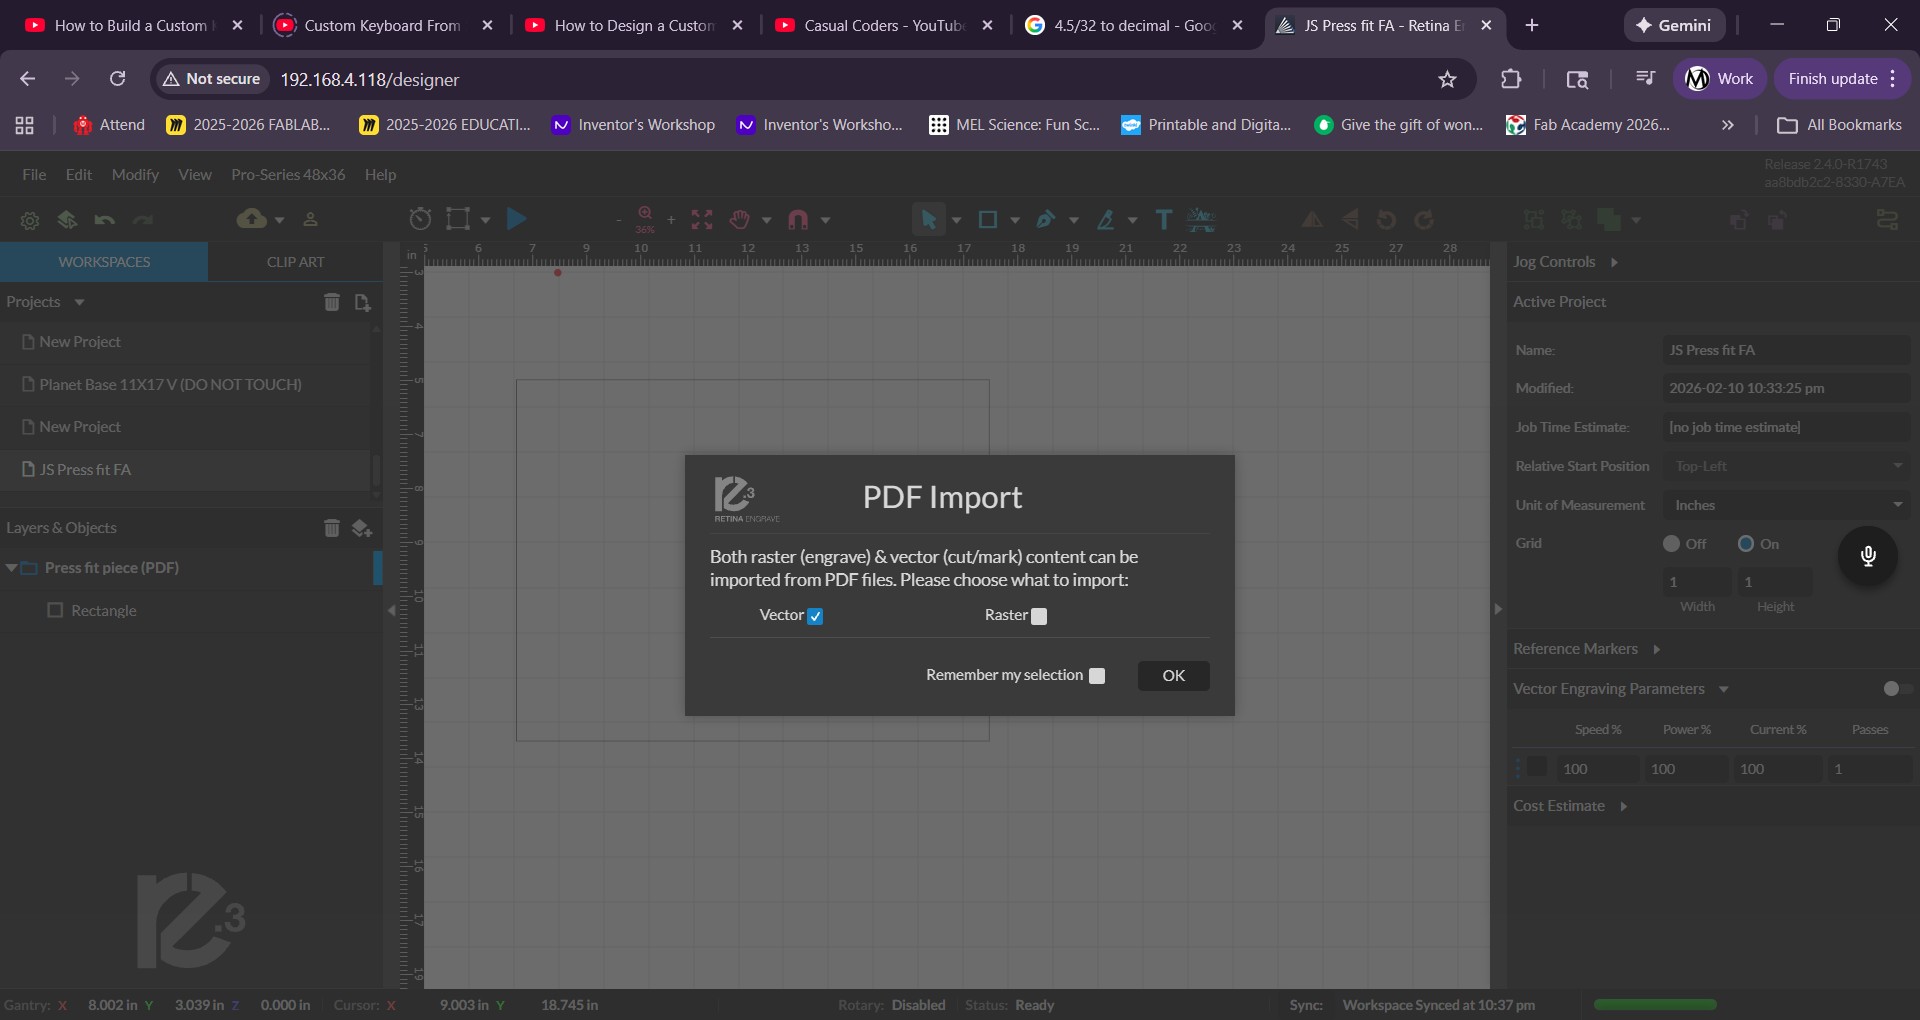Open the Help menu
The image size is (1920, 1020).
coord(380,174)
